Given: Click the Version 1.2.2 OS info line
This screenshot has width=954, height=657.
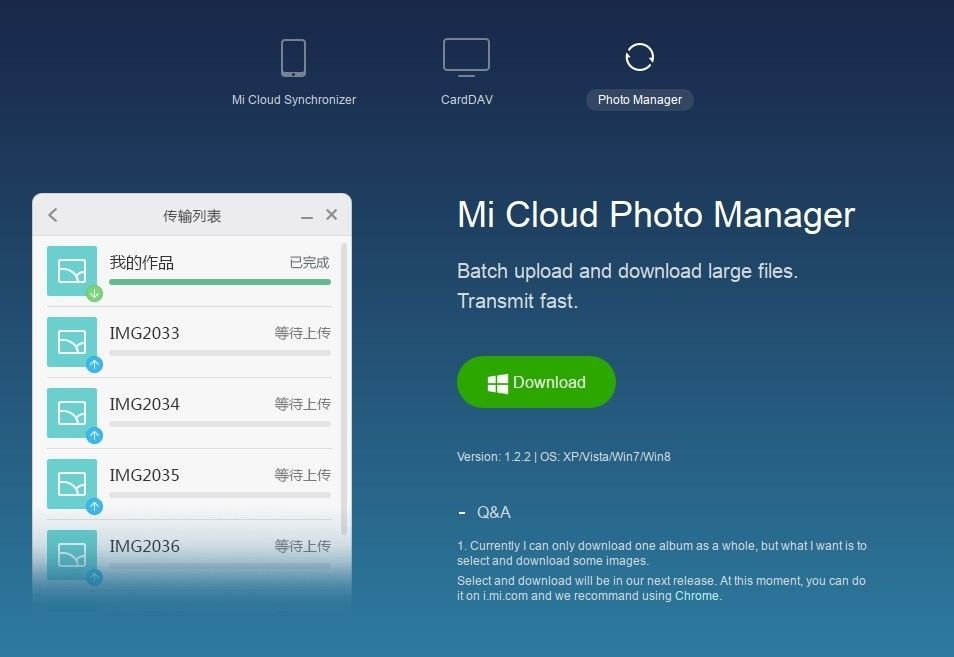Looking at the screenshot, I should coord(564,457).
